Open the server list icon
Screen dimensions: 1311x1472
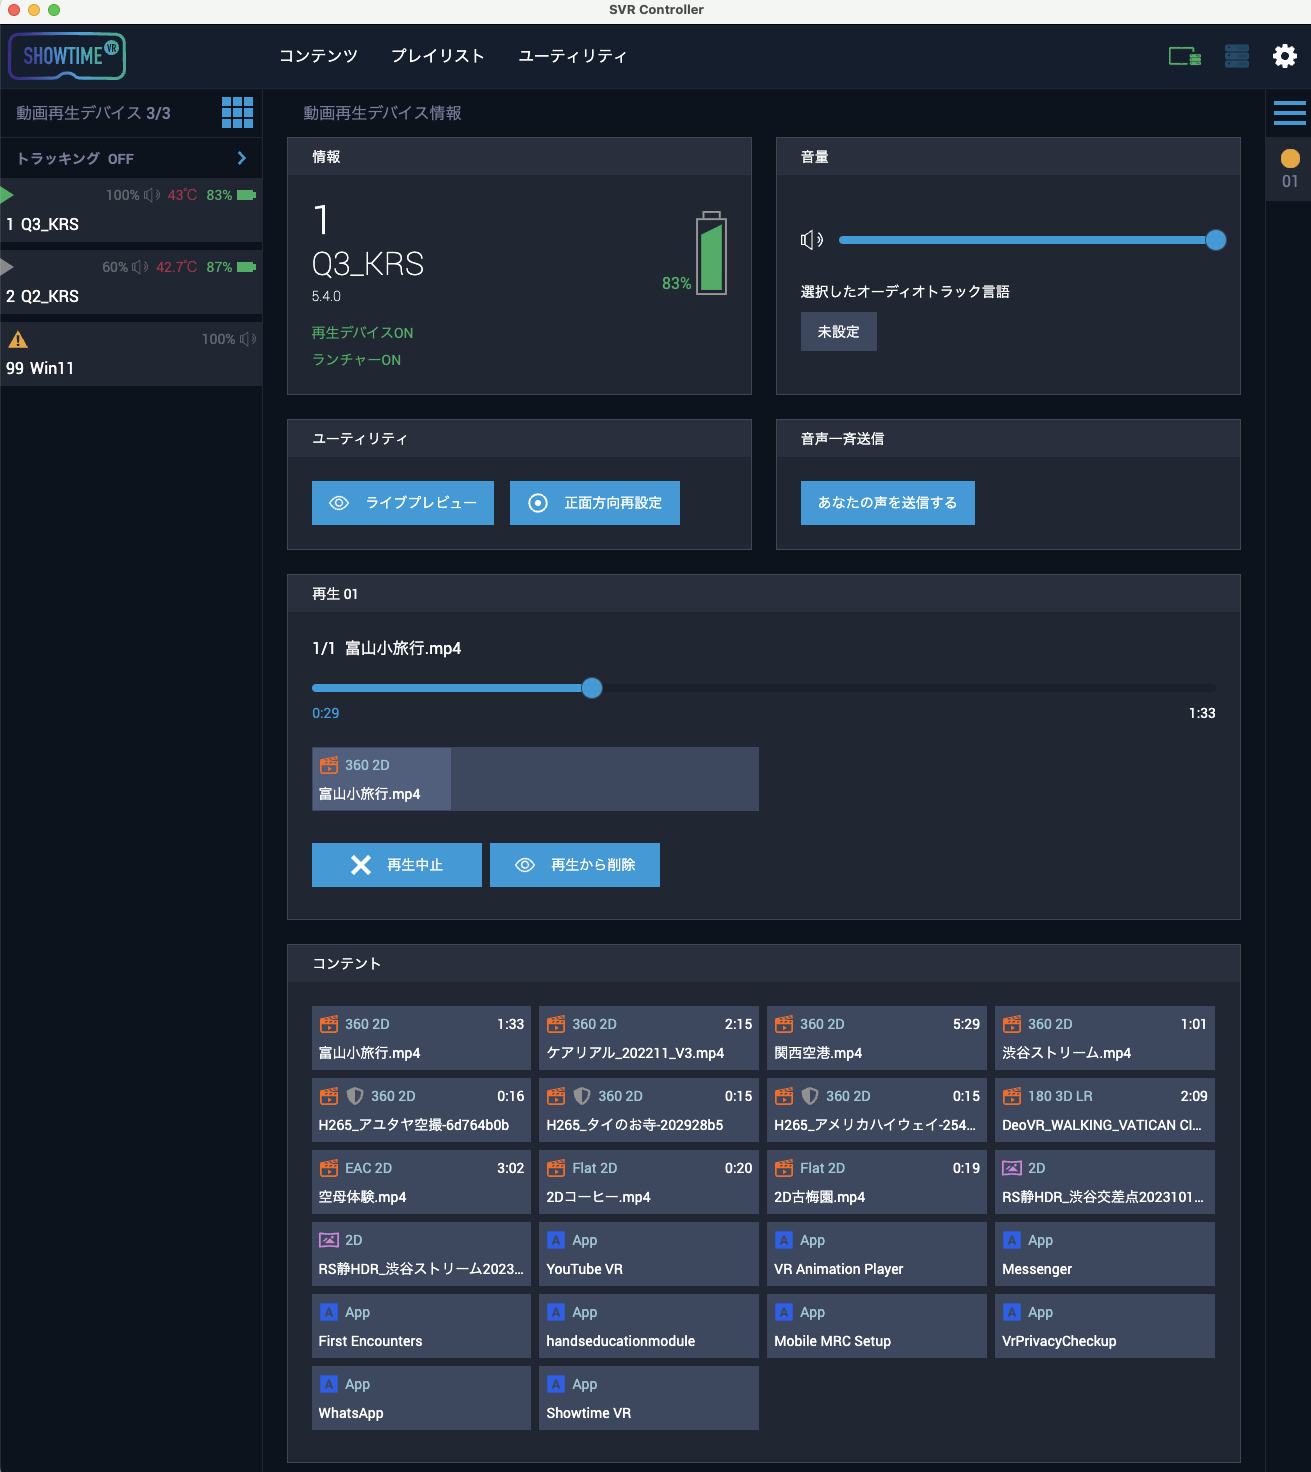point(1237,56)
